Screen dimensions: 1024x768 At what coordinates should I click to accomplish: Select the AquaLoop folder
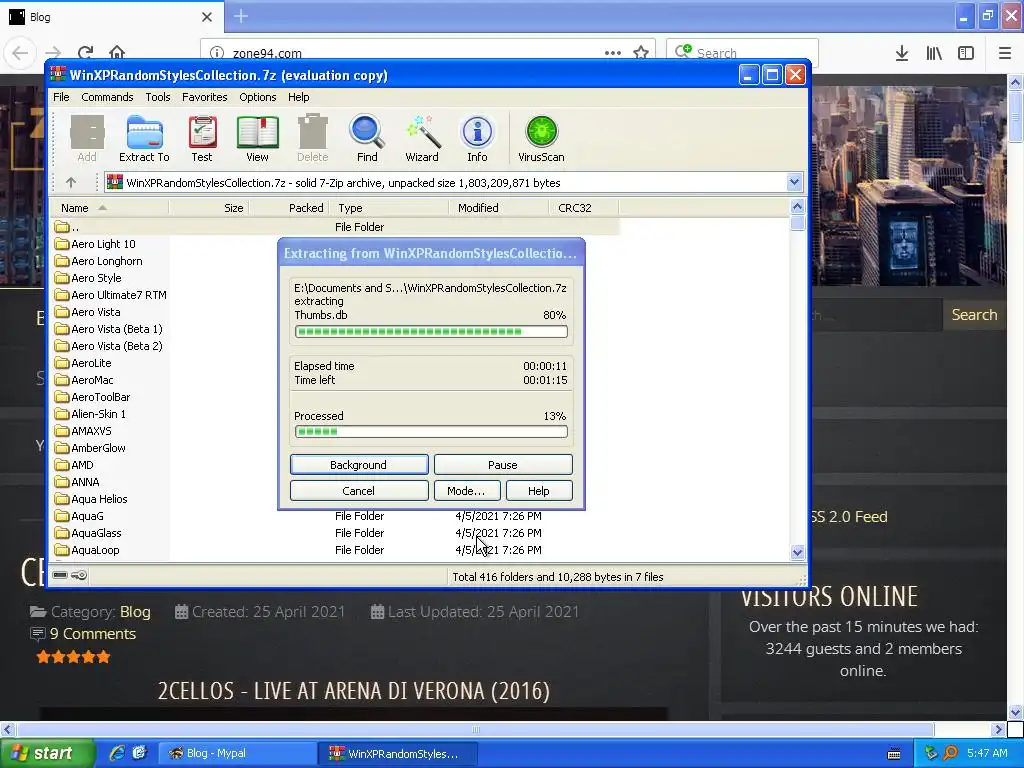click(x=88, y=549)
